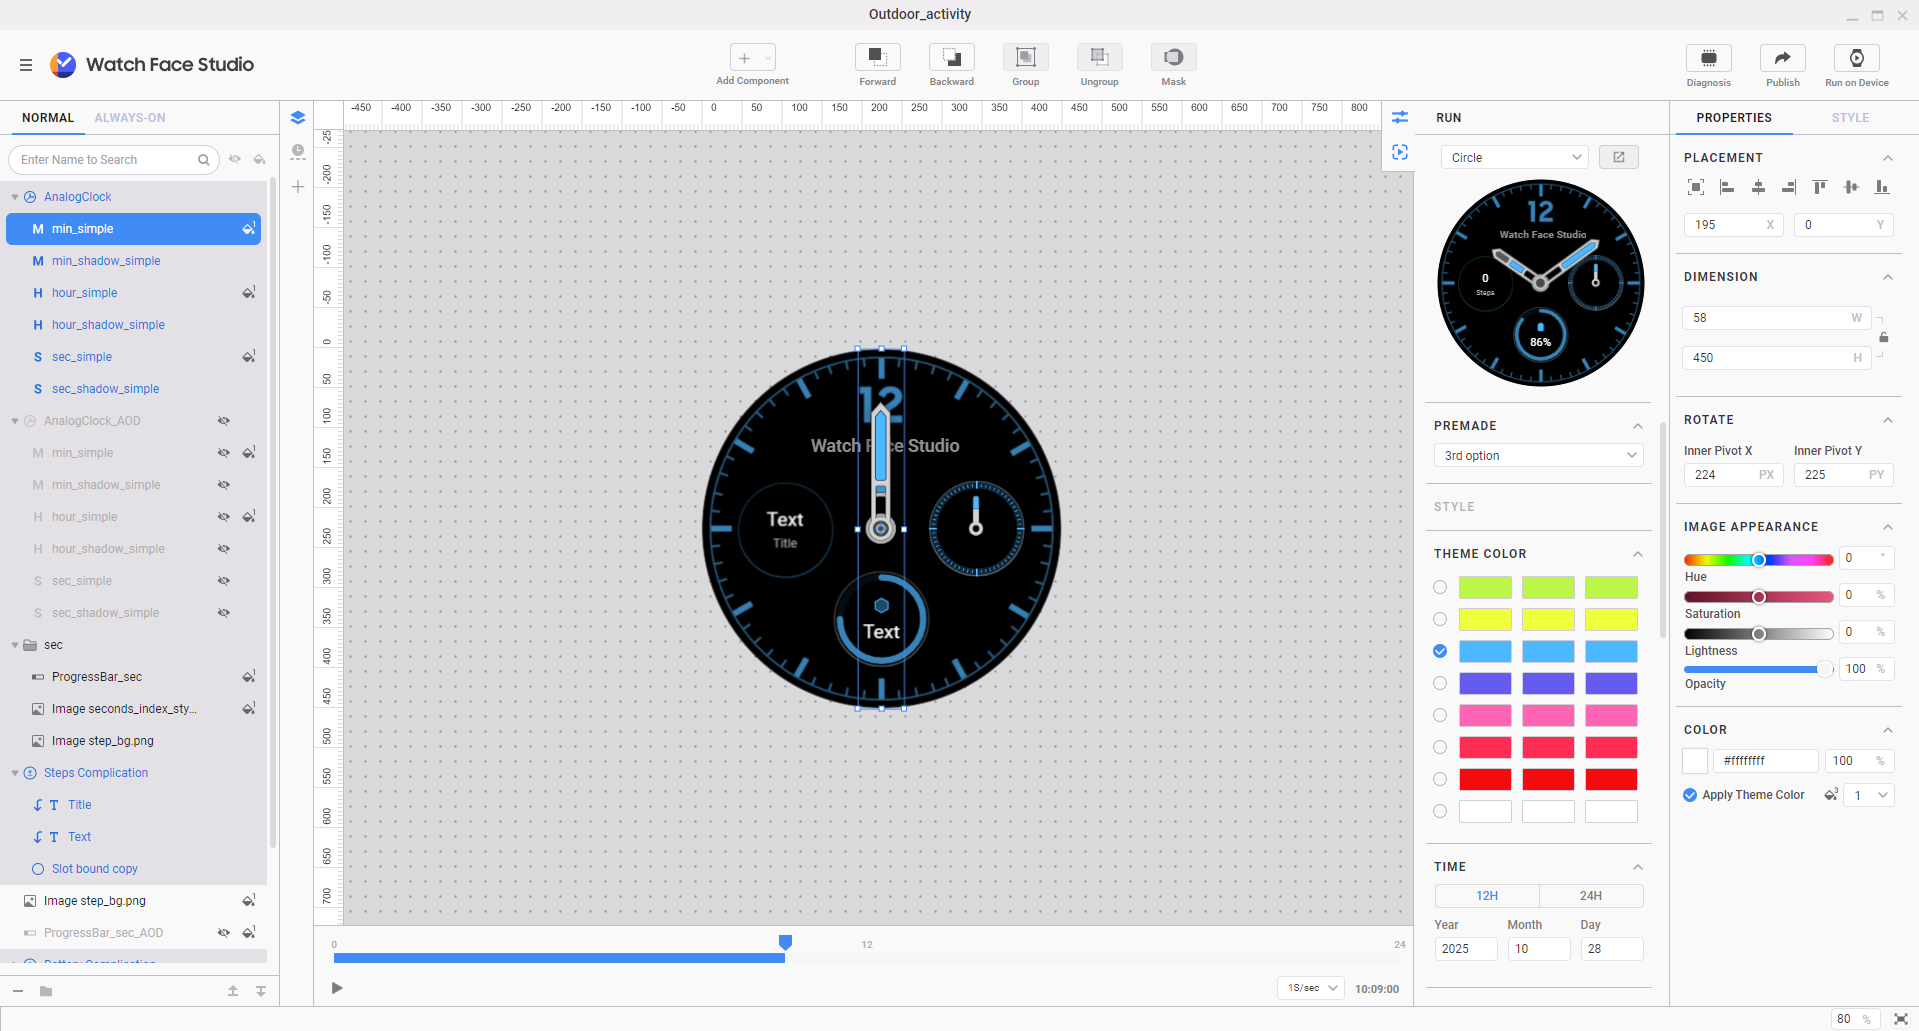Select the Slot bound copy item

(x=134, y=869)
